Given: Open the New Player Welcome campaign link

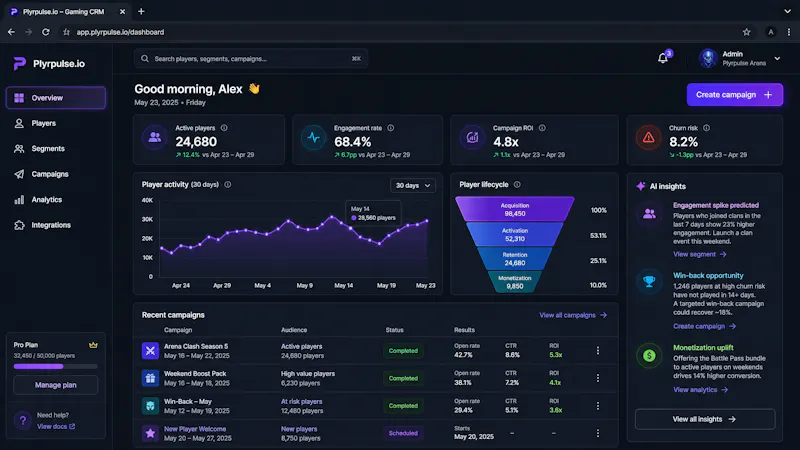Looking at the screenshot, I should 195,429.
